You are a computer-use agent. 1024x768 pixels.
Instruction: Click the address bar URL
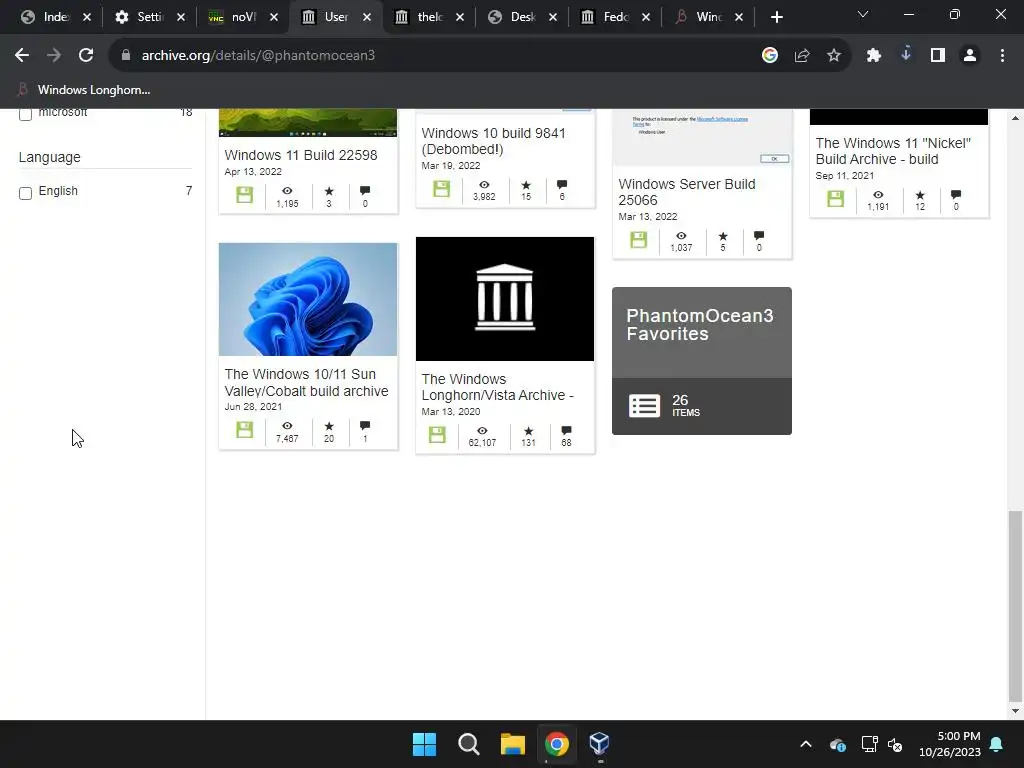pos(258,56)
